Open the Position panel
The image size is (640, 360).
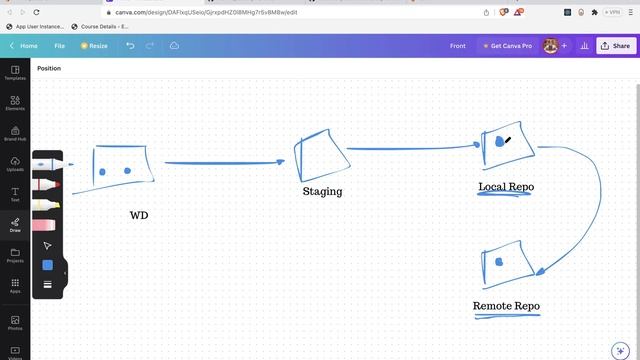pyautogui.click(x=49, y=68)
